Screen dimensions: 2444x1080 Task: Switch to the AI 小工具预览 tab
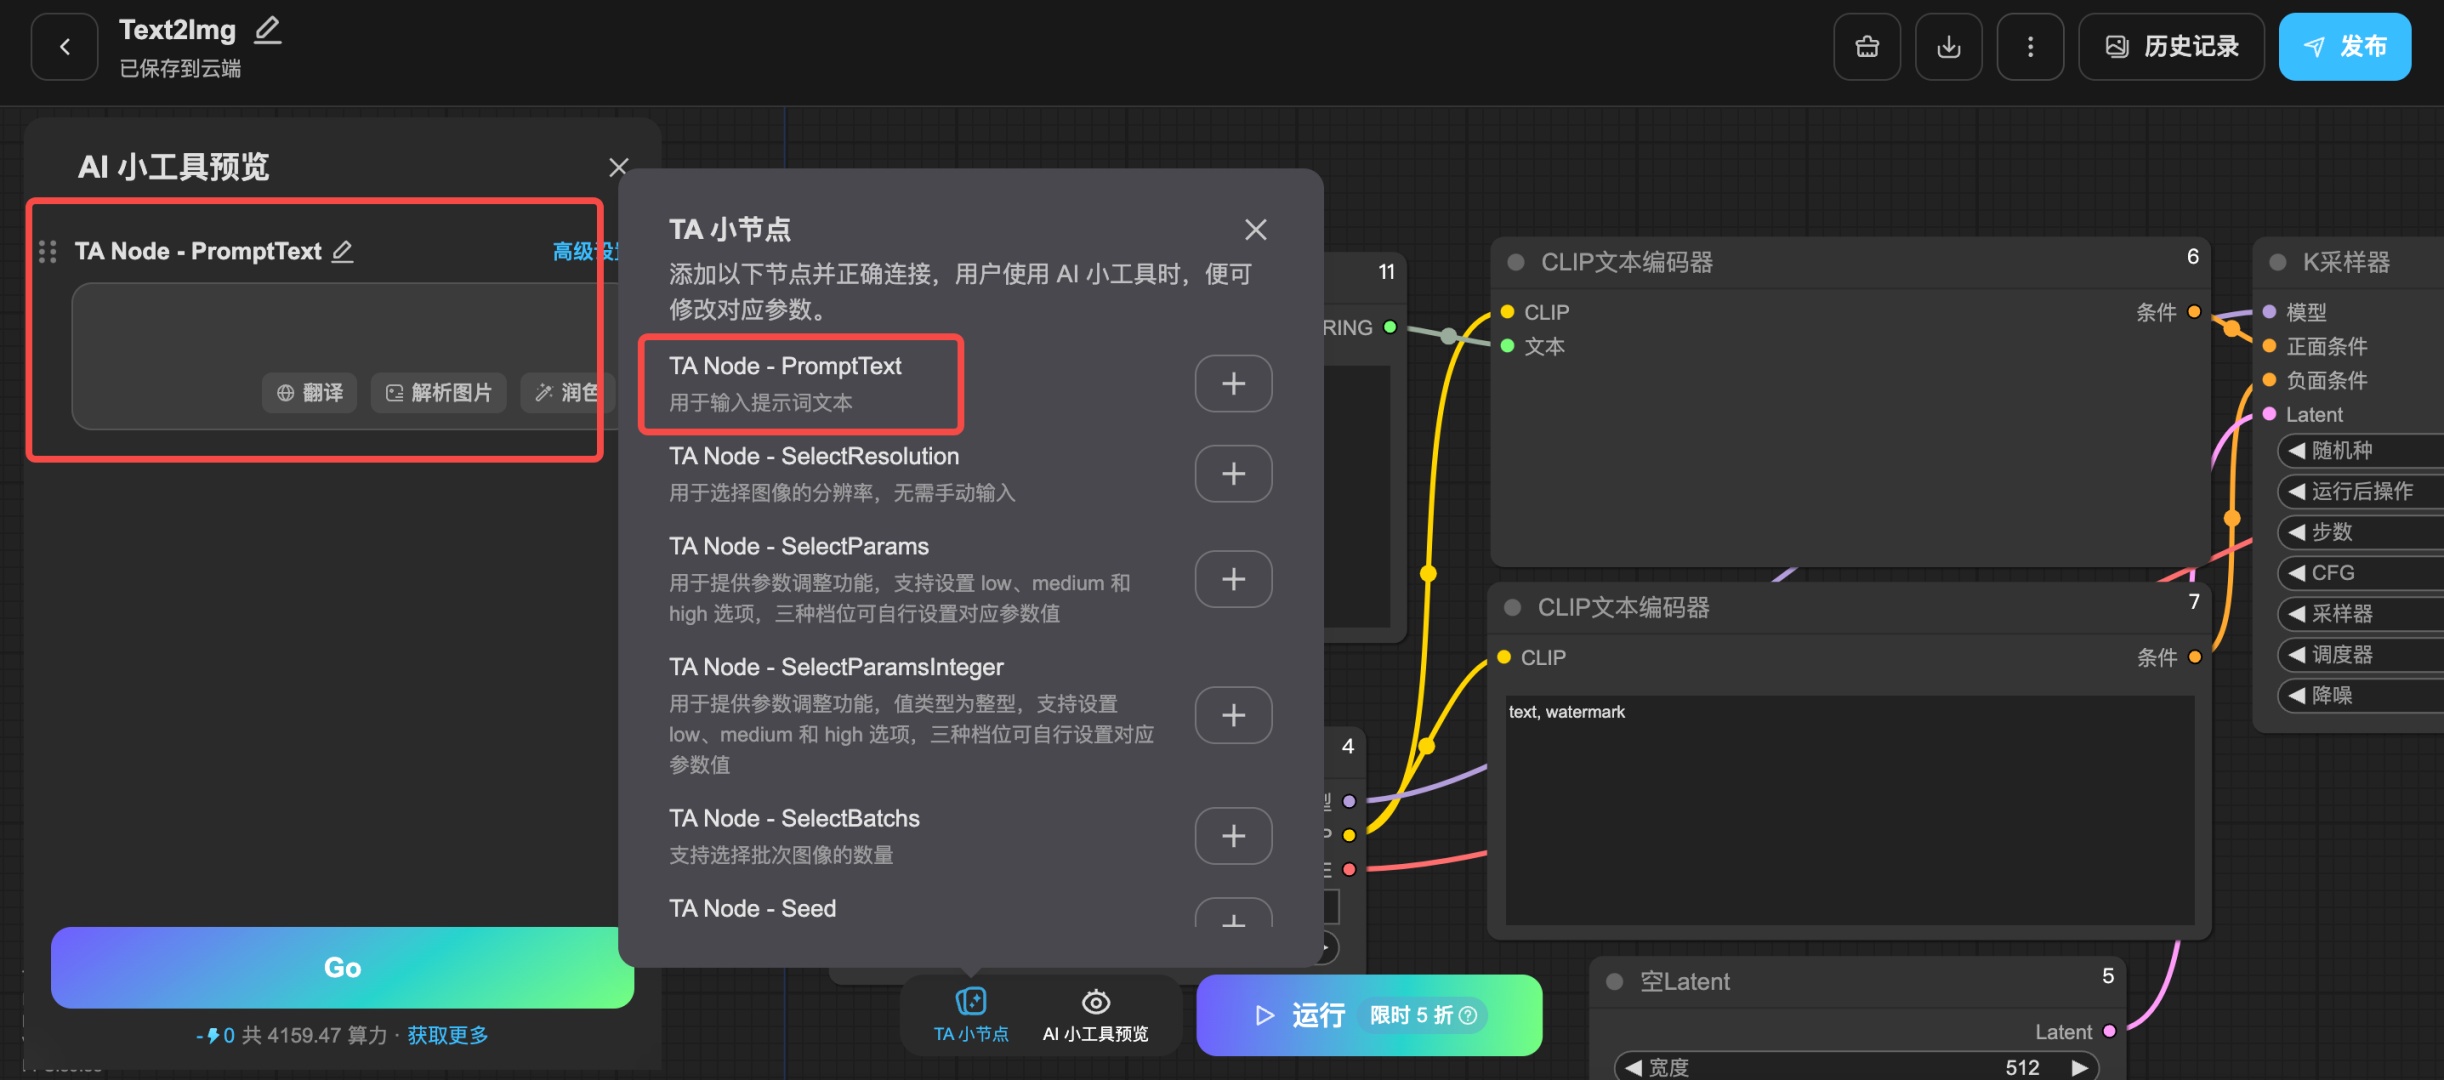[x=1095, y=1014]
